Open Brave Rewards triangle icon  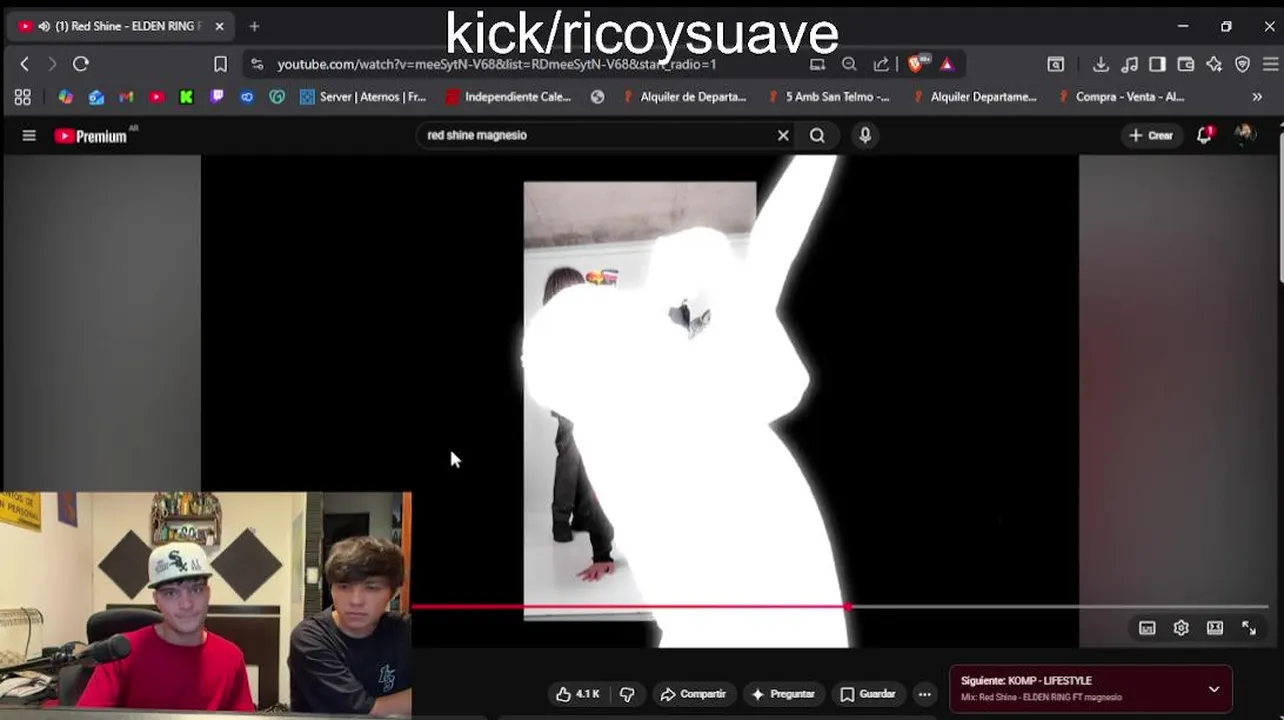pyautogui.click(x=947, y=64)
